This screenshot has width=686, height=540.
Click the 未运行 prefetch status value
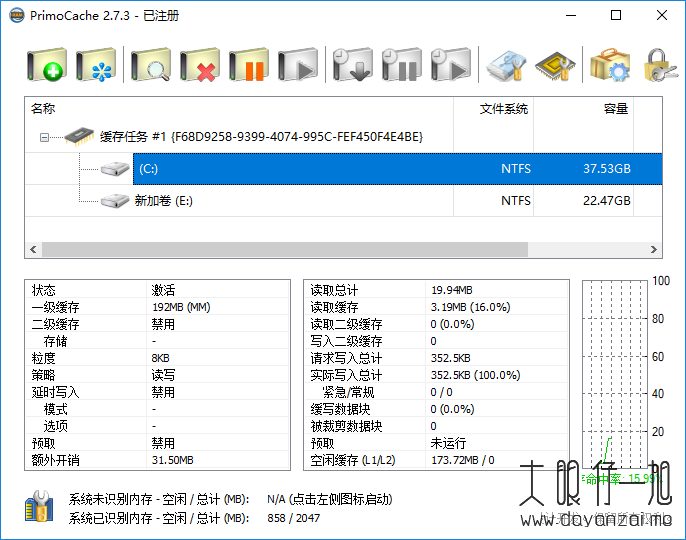click(448, 443)
